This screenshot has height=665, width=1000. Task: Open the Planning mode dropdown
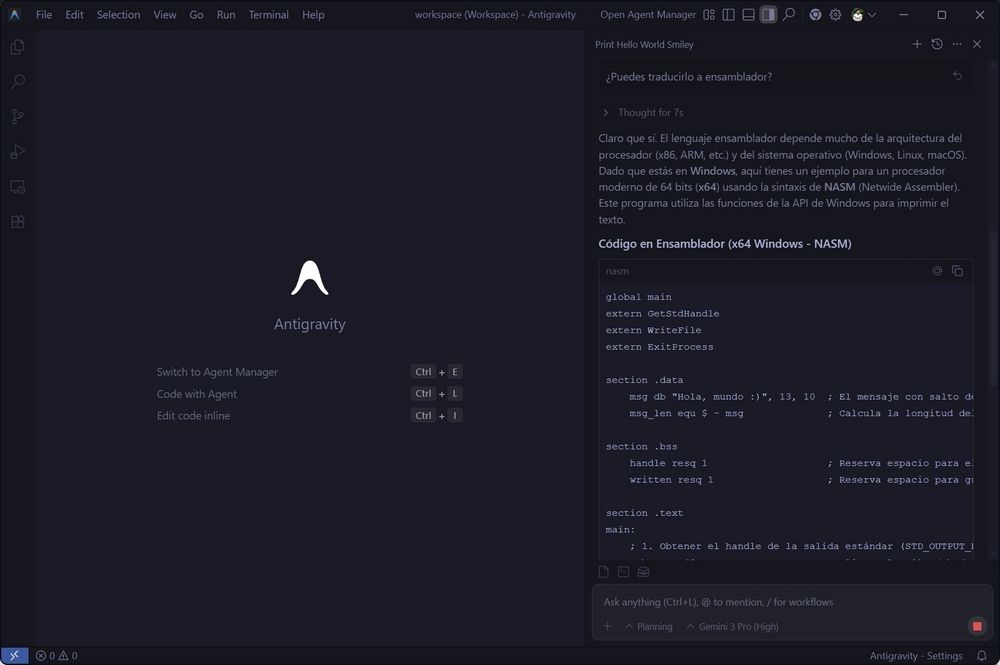(649, 626)
